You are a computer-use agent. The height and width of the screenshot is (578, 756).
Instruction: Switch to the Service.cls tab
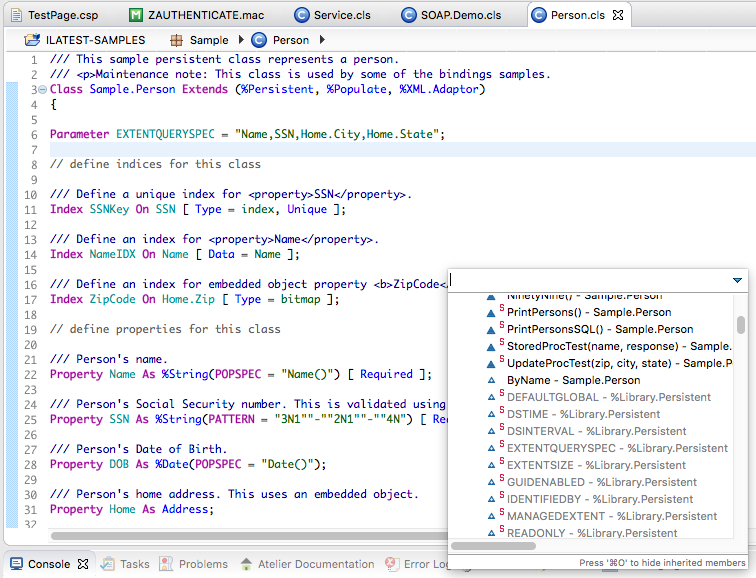[x=333, y=15]
